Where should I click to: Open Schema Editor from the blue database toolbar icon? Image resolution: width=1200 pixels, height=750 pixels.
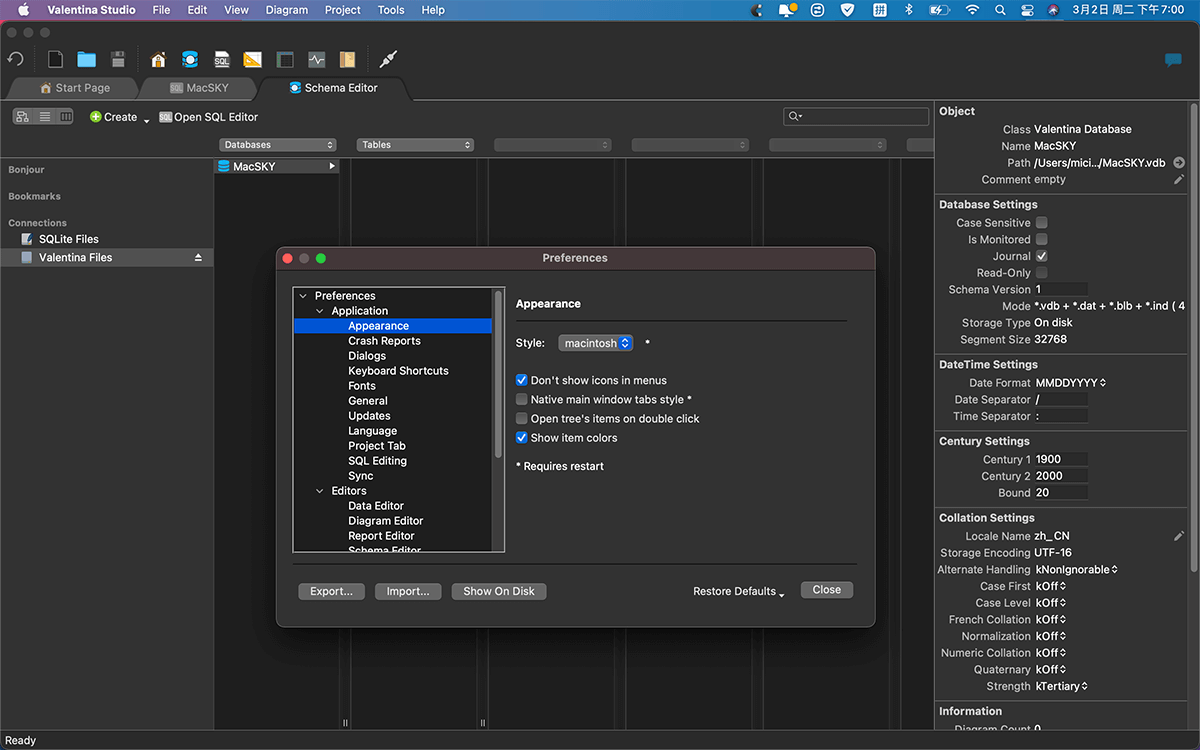[190, 59]
